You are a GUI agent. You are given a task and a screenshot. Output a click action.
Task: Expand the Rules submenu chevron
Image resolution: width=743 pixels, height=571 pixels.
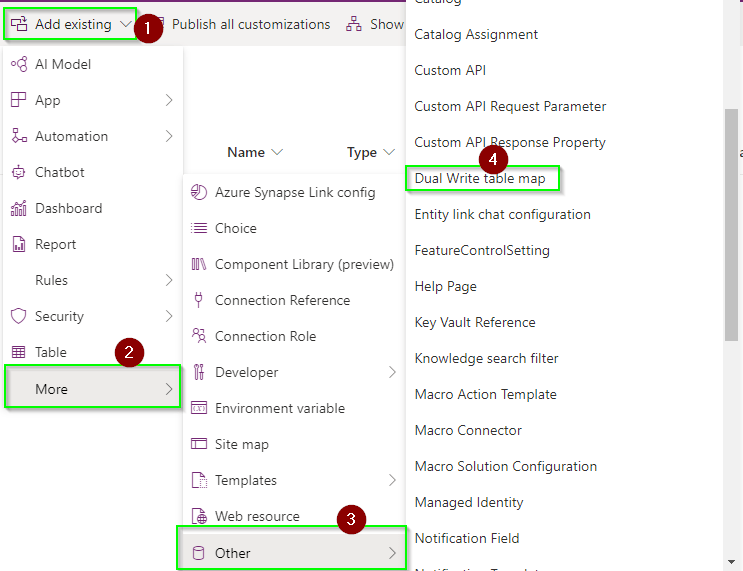tap(169, 280)
